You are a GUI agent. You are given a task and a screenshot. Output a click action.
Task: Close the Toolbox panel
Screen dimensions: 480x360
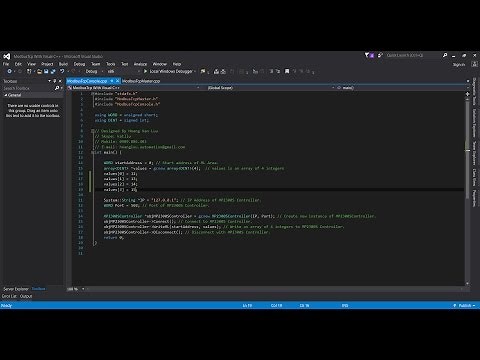tap(60, 81)
